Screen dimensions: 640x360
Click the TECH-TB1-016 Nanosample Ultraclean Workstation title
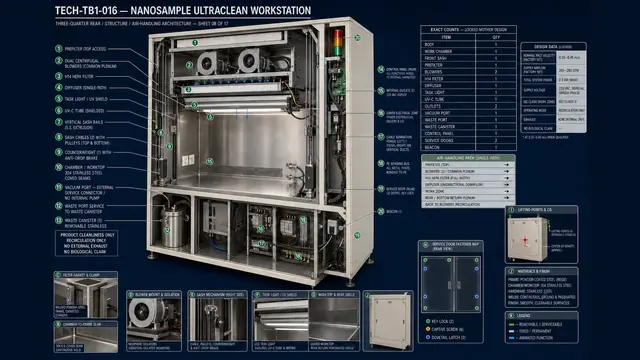[183, 11]
